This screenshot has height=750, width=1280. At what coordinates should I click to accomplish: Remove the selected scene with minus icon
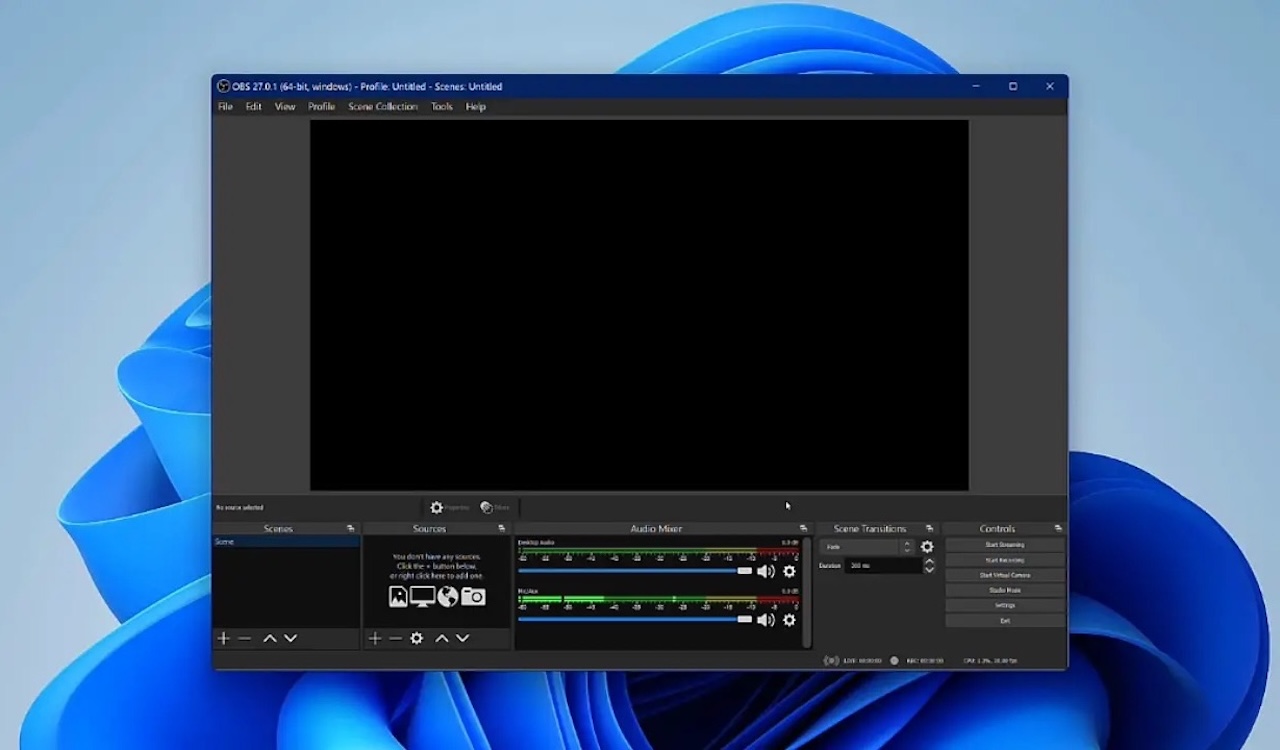point(245,638)
